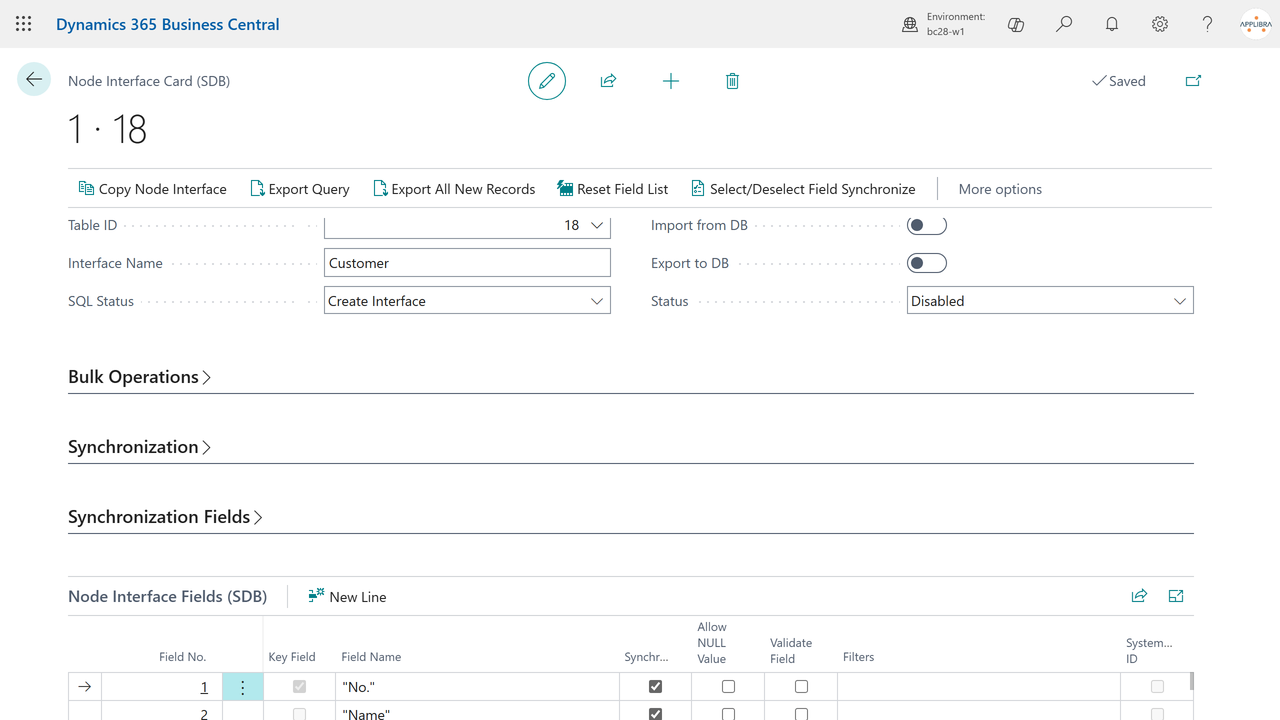Screen dimensions: 1280x720
Task: Click System ID checkbox for "No." row
Action: coord(1157,687)
